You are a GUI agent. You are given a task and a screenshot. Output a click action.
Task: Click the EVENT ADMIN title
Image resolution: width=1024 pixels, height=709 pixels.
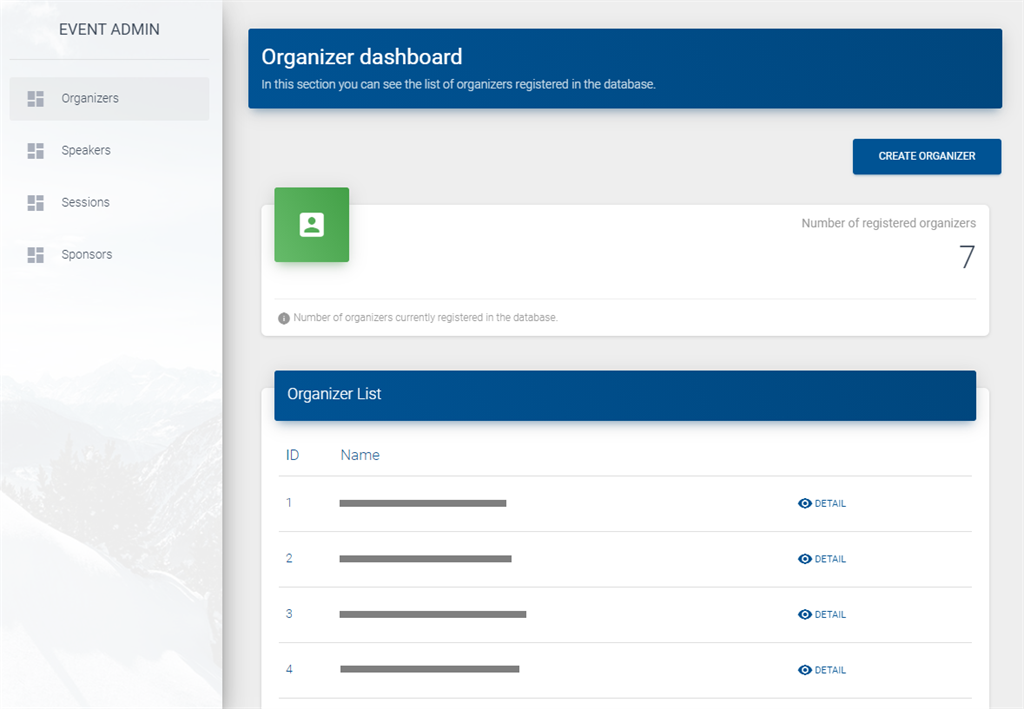click(108, 29)
